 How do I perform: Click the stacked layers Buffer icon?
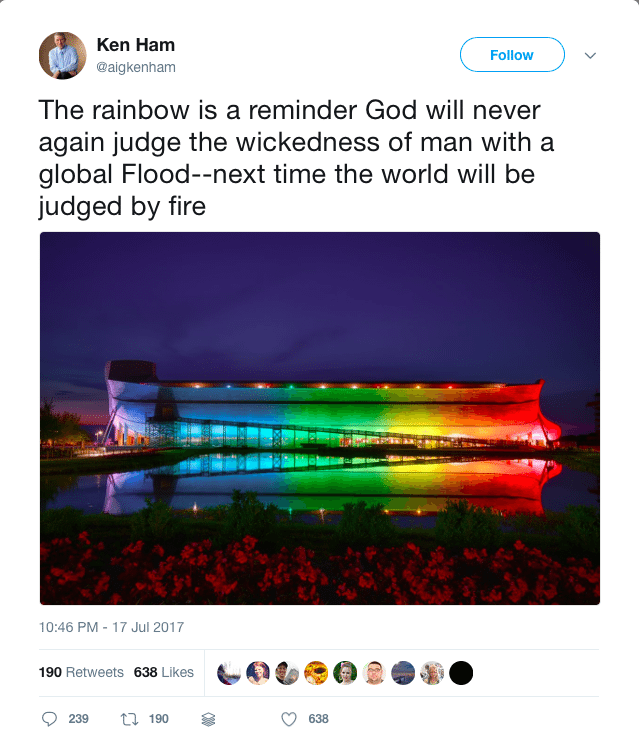click(x=209, y=719)
